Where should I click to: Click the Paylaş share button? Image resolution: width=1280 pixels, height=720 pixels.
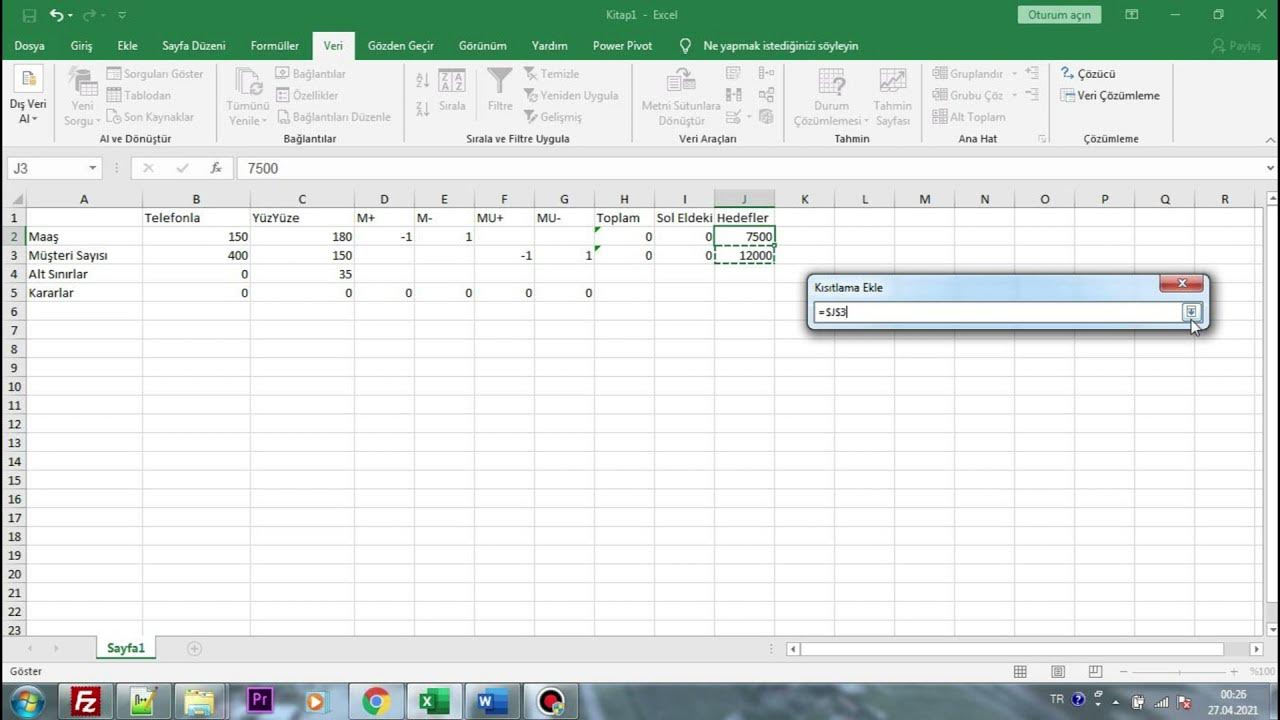(x=1237, y=46)
